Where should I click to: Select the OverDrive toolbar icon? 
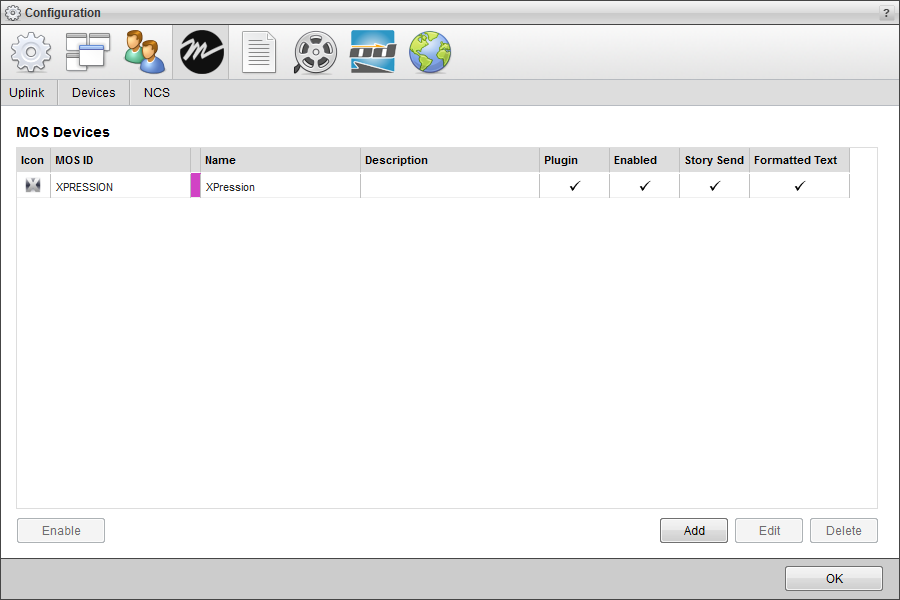(x=372, y=52)
